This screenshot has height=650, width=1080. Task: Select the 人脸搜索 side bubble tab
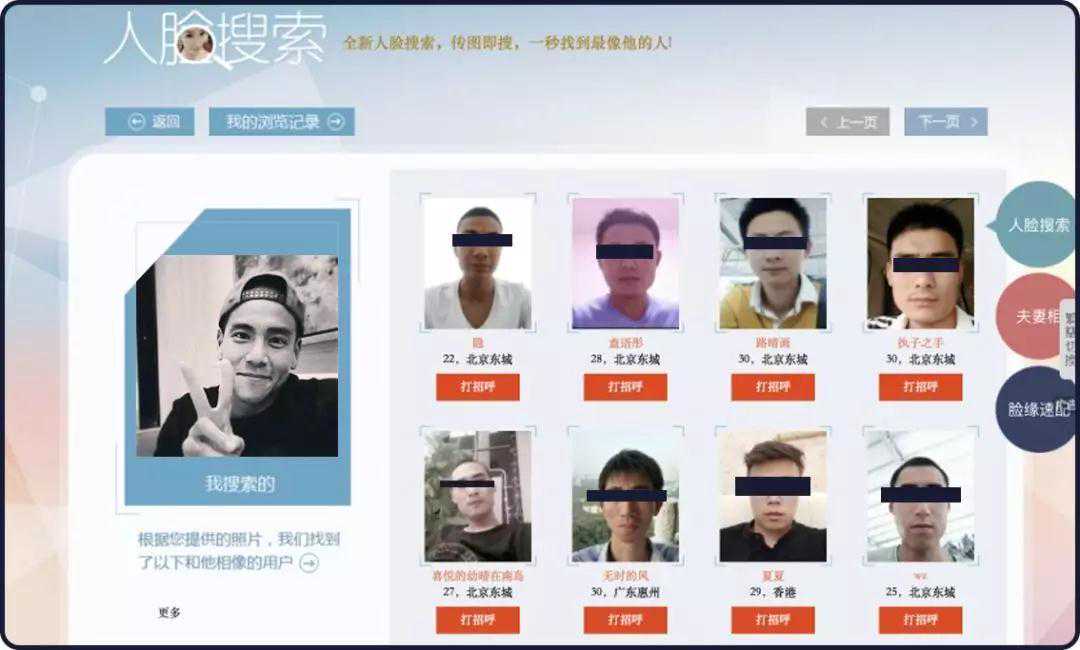point(1037,224)
